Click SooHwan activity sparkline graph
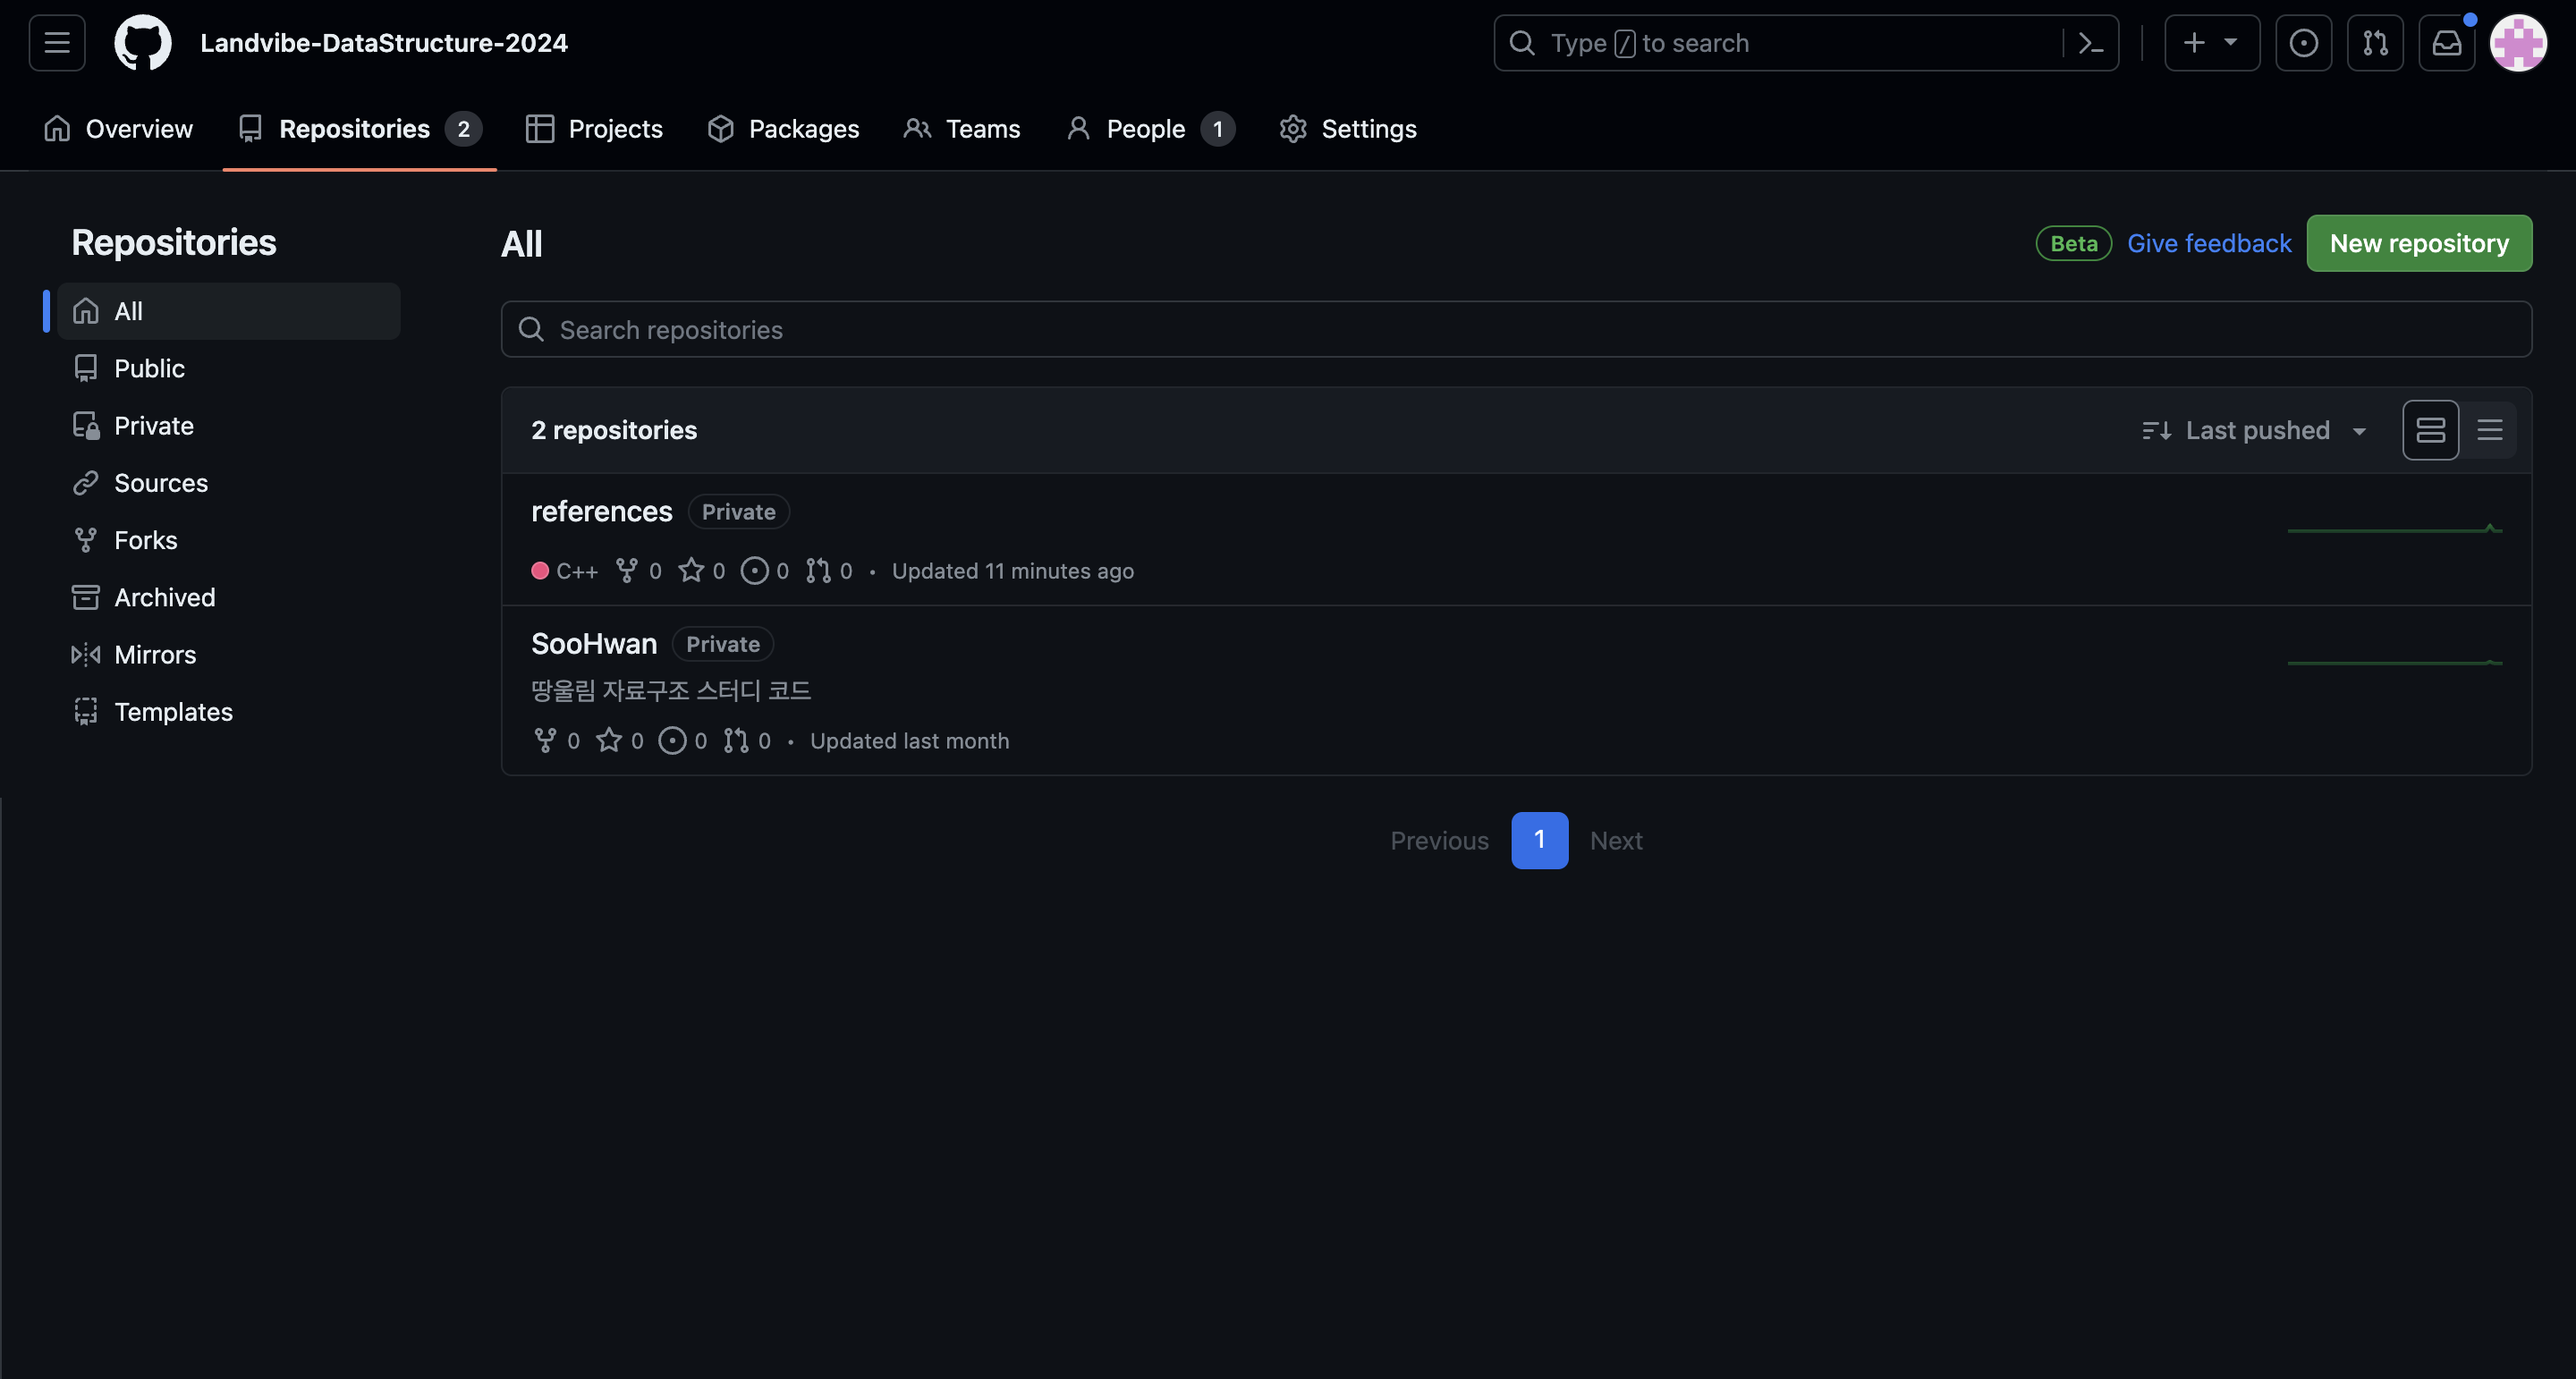 tap(2395, 661)
